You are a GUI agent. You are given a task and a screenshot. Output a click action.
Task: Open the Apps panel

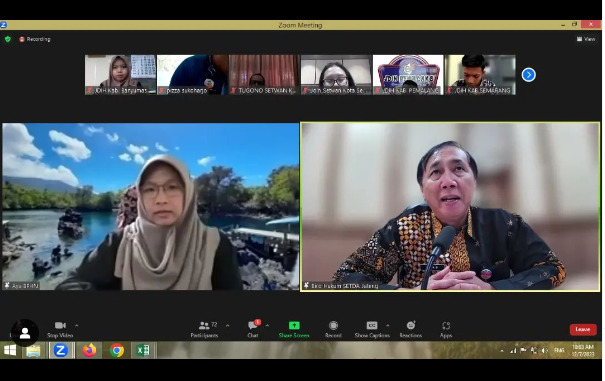click(x=446, y=329)
